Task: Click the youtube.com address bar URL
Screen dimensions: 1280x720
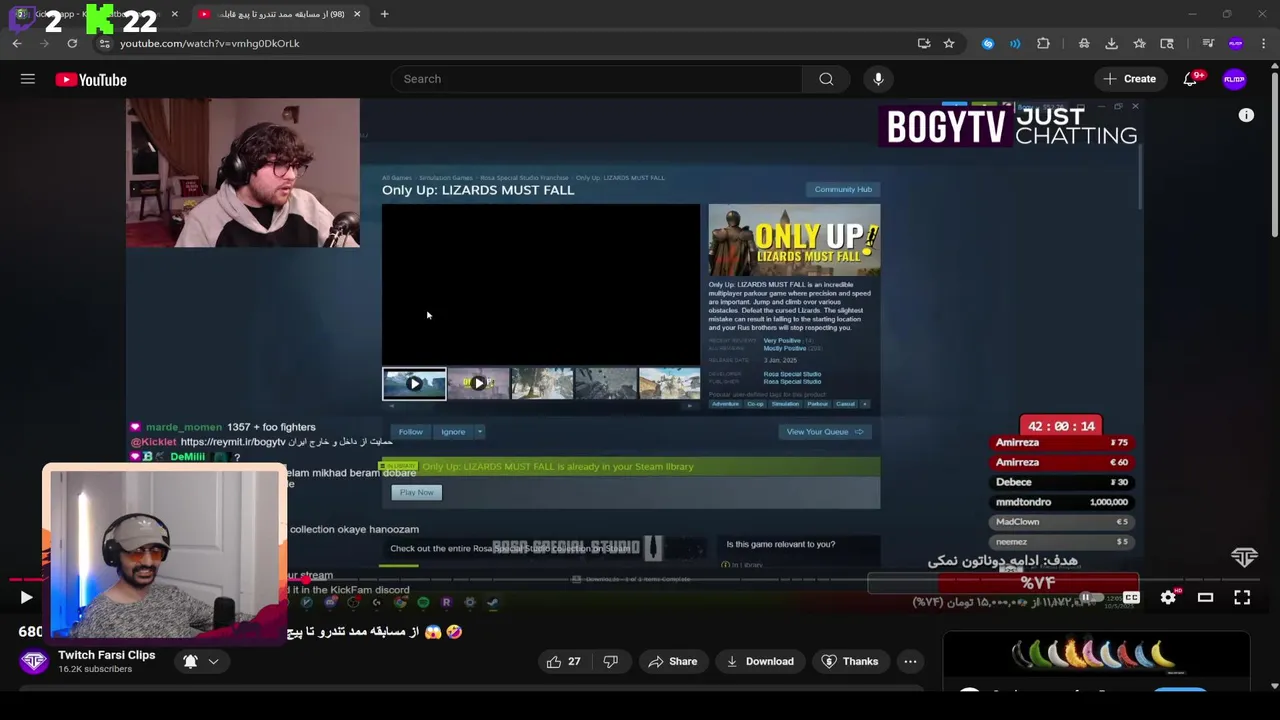Action: pos(210,43)
